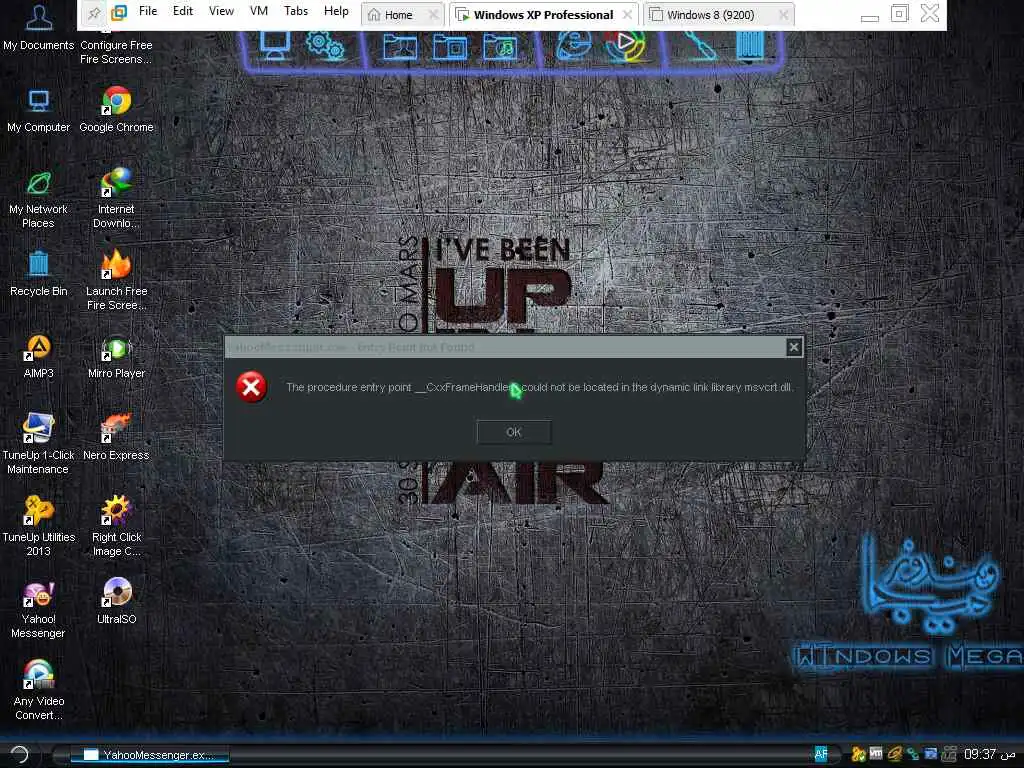Open Internet Download Manager shortcut
The image size is (1024, 768).
tap(116, 198)
